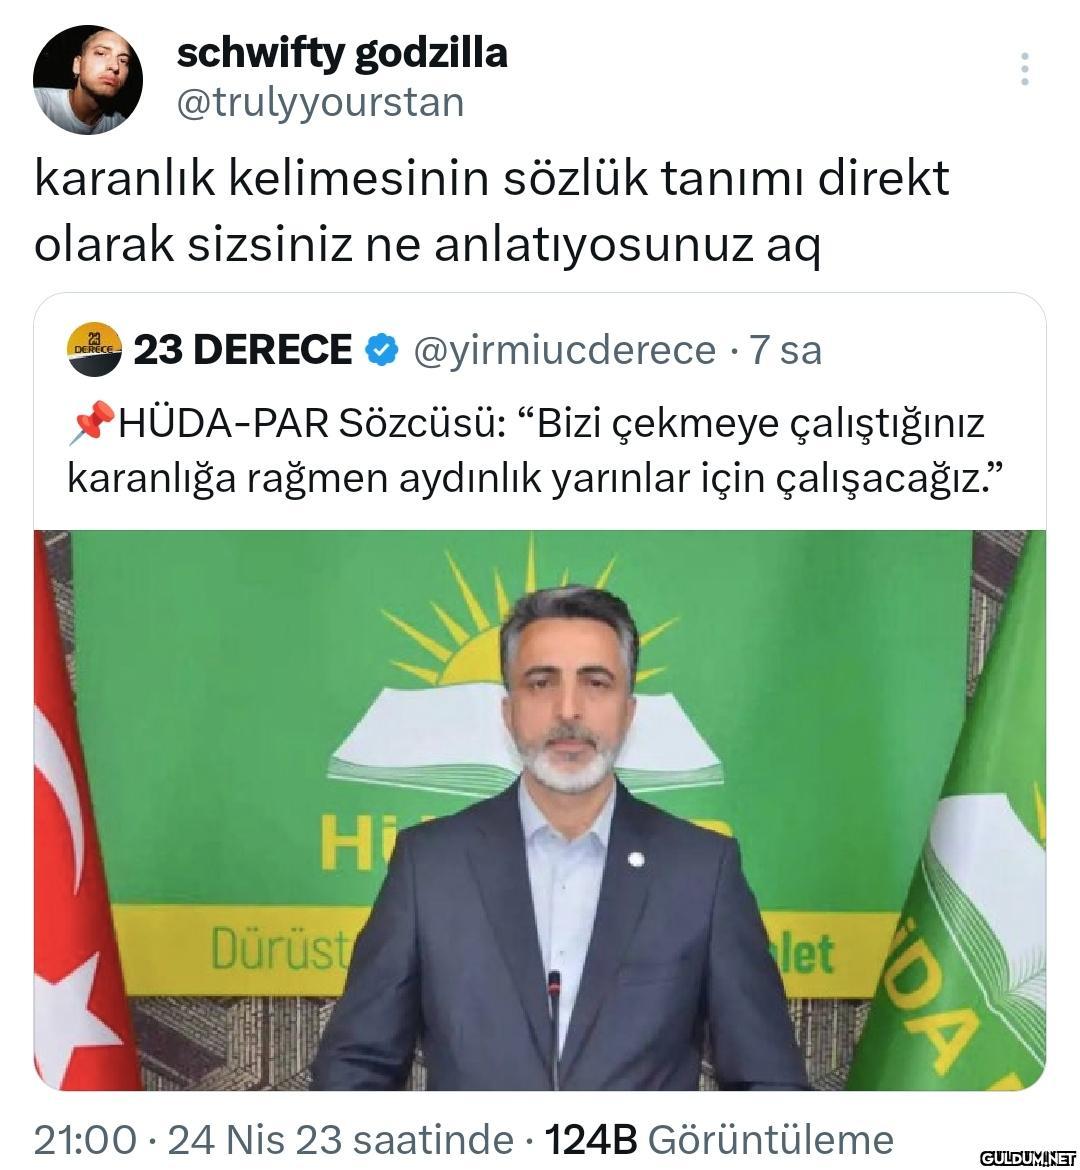
Task: Click the main tweet text about karanlık
Action: (493, 211)
